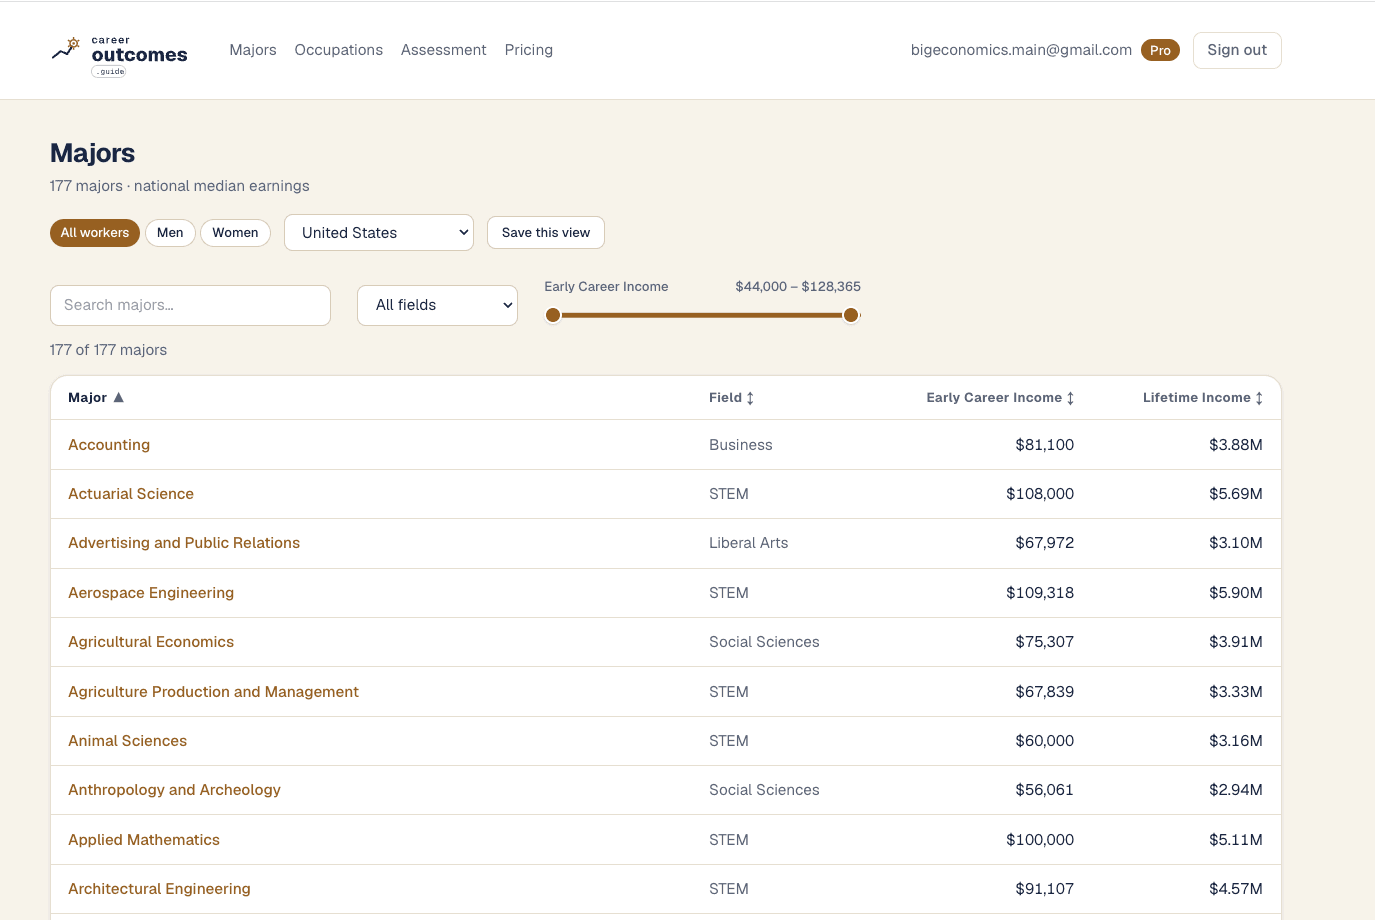Click the $81,100 Accounting income cell
1375x920 pixels.
(1044, 445)
